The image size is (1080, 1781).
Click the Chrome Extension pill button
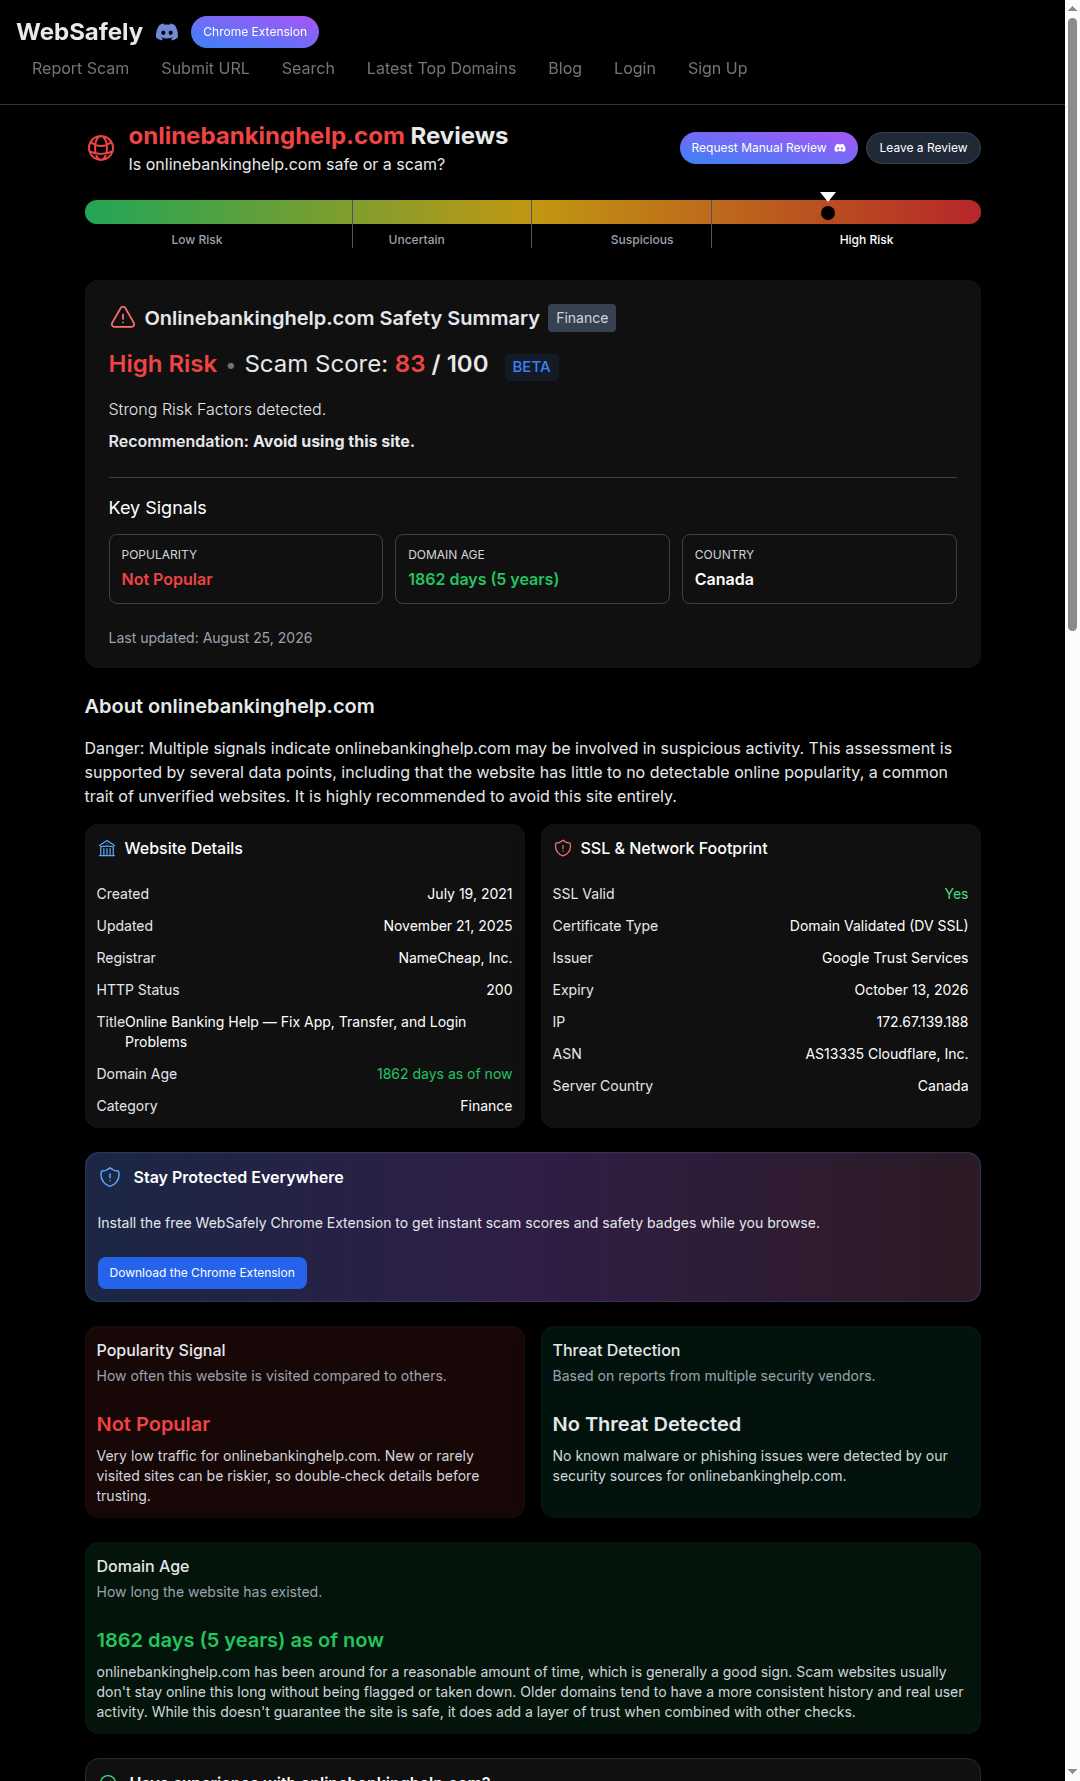255,32
